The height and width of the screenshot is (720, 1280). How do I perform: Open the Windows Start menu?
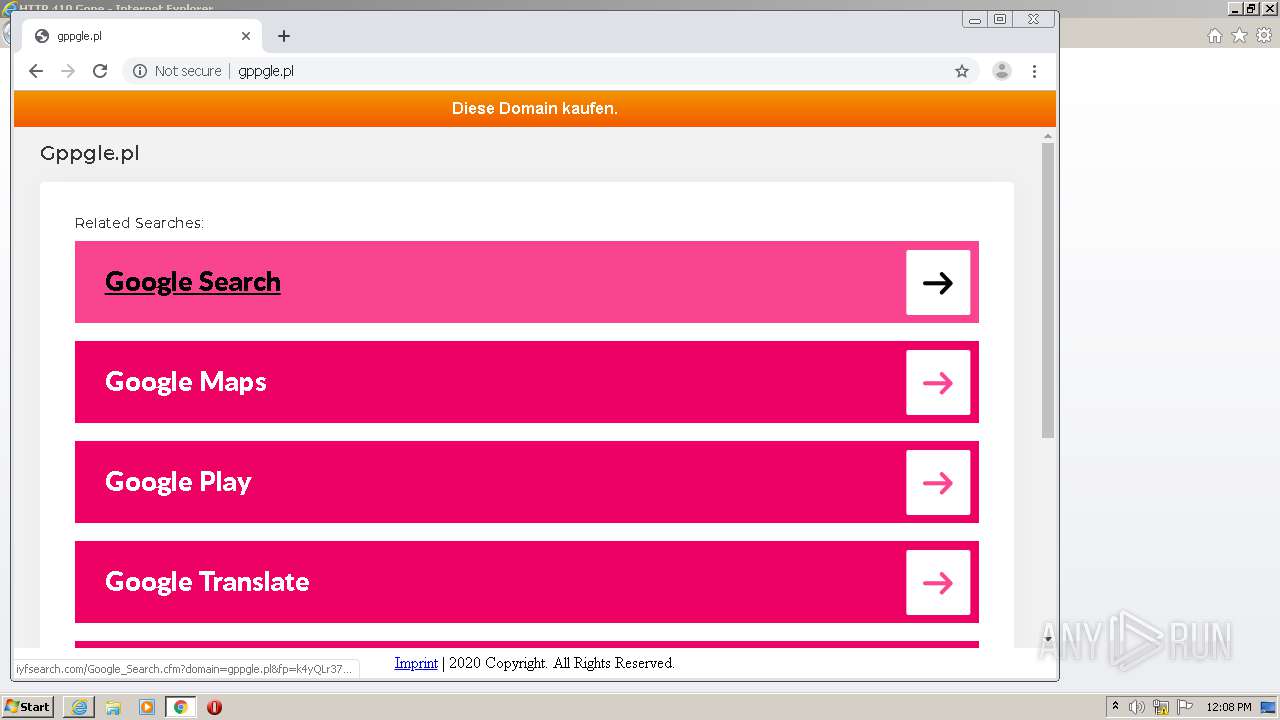coord(27,707)
